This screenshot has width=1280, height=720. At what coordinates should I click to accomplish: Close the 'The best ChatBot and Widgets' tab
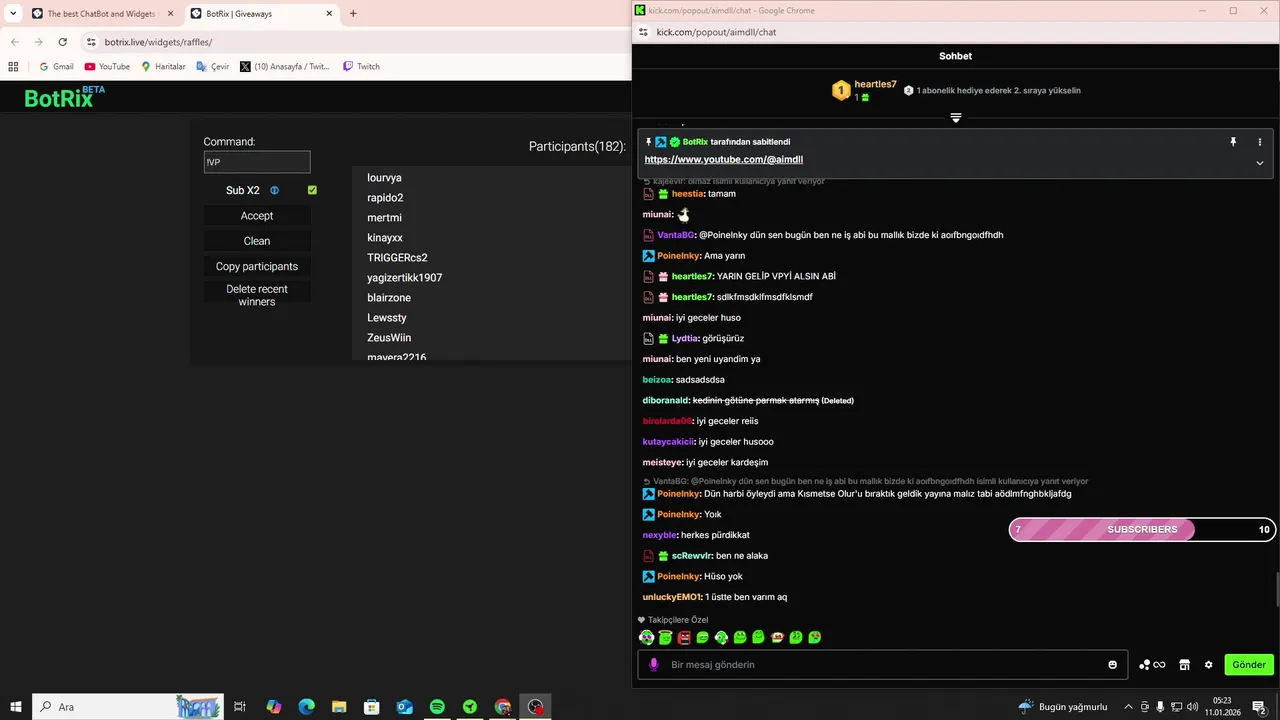point(169,14)
